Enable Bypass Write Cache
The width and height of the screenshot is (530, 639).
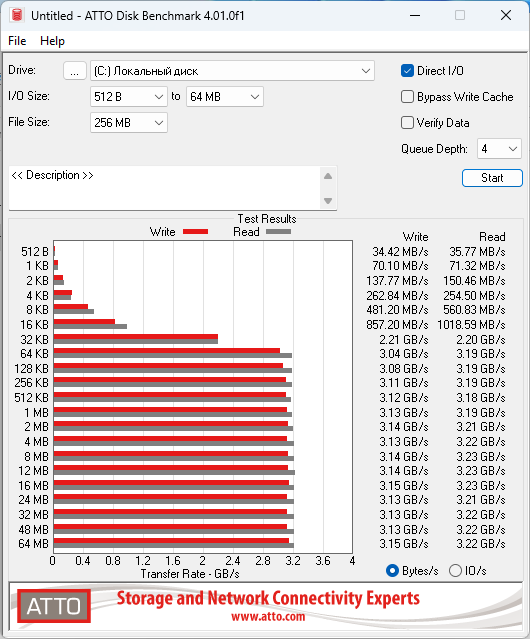coord(407,97)
